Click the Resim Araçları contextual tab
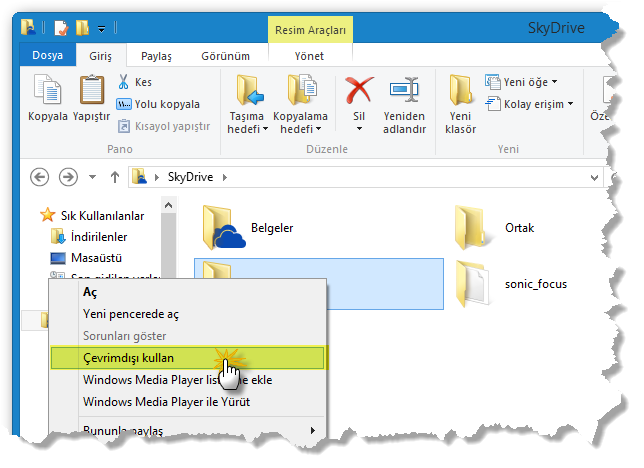This screenshot has height=468, width=644. (310, 30)
